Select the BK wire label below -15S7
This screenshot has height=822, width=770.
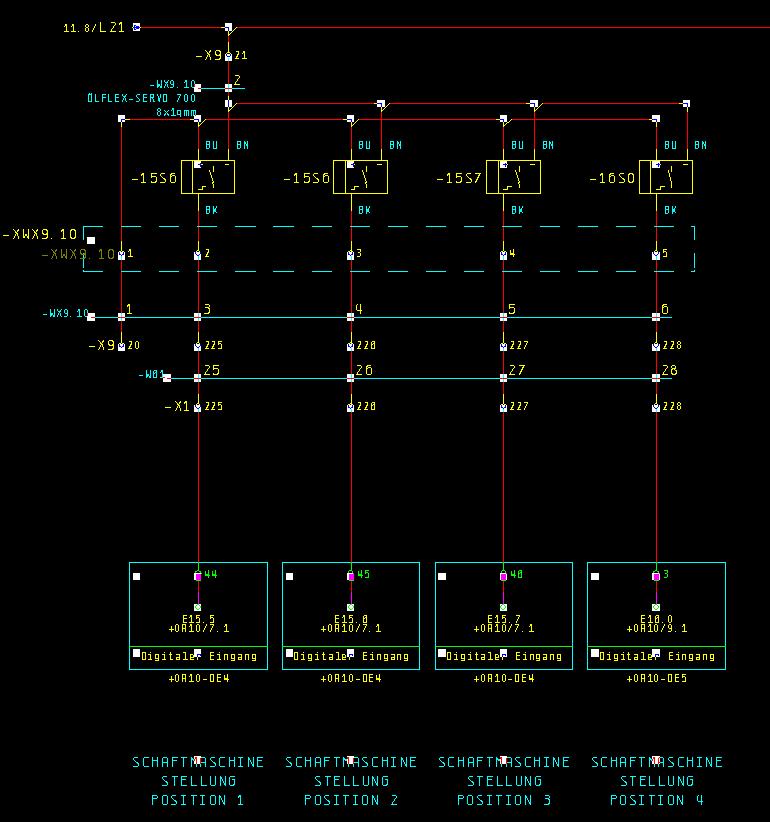517,210
